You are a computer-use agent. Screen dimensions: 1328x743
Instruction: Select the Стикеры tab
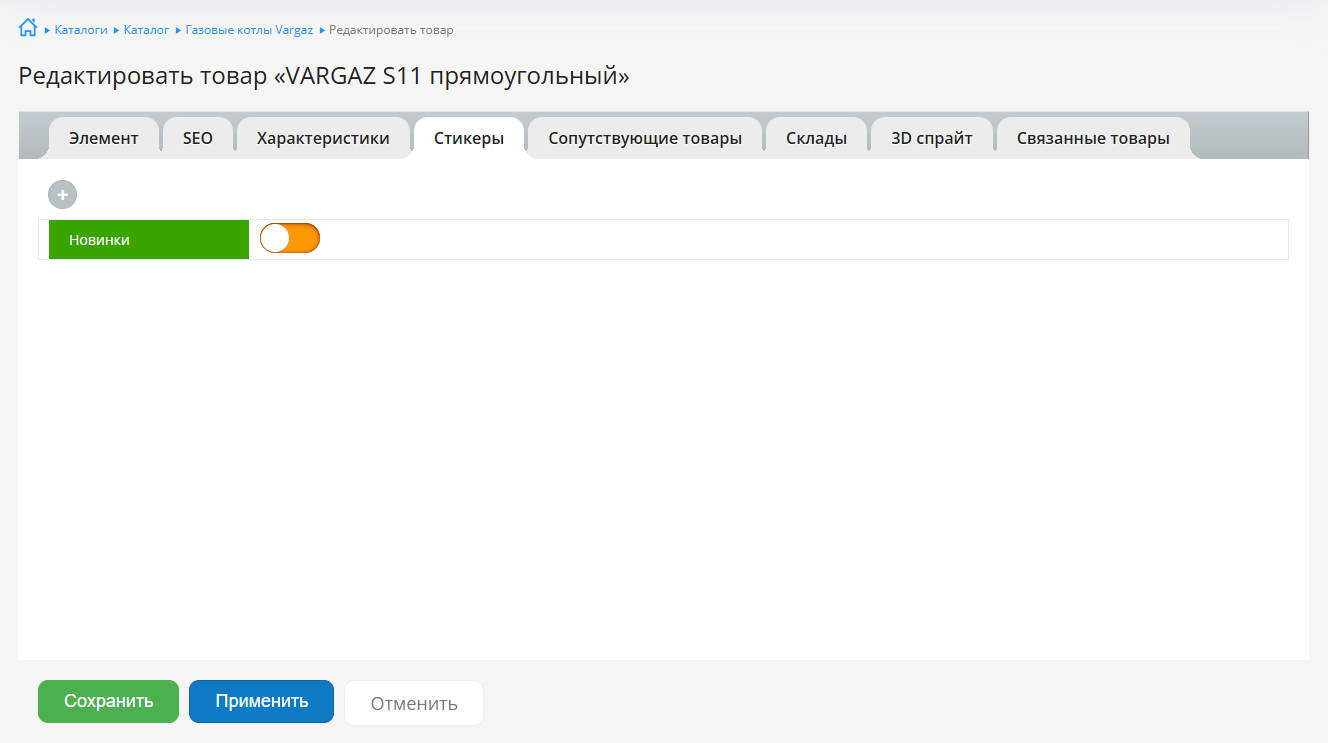pyautogui.click(x=469, y=138)
